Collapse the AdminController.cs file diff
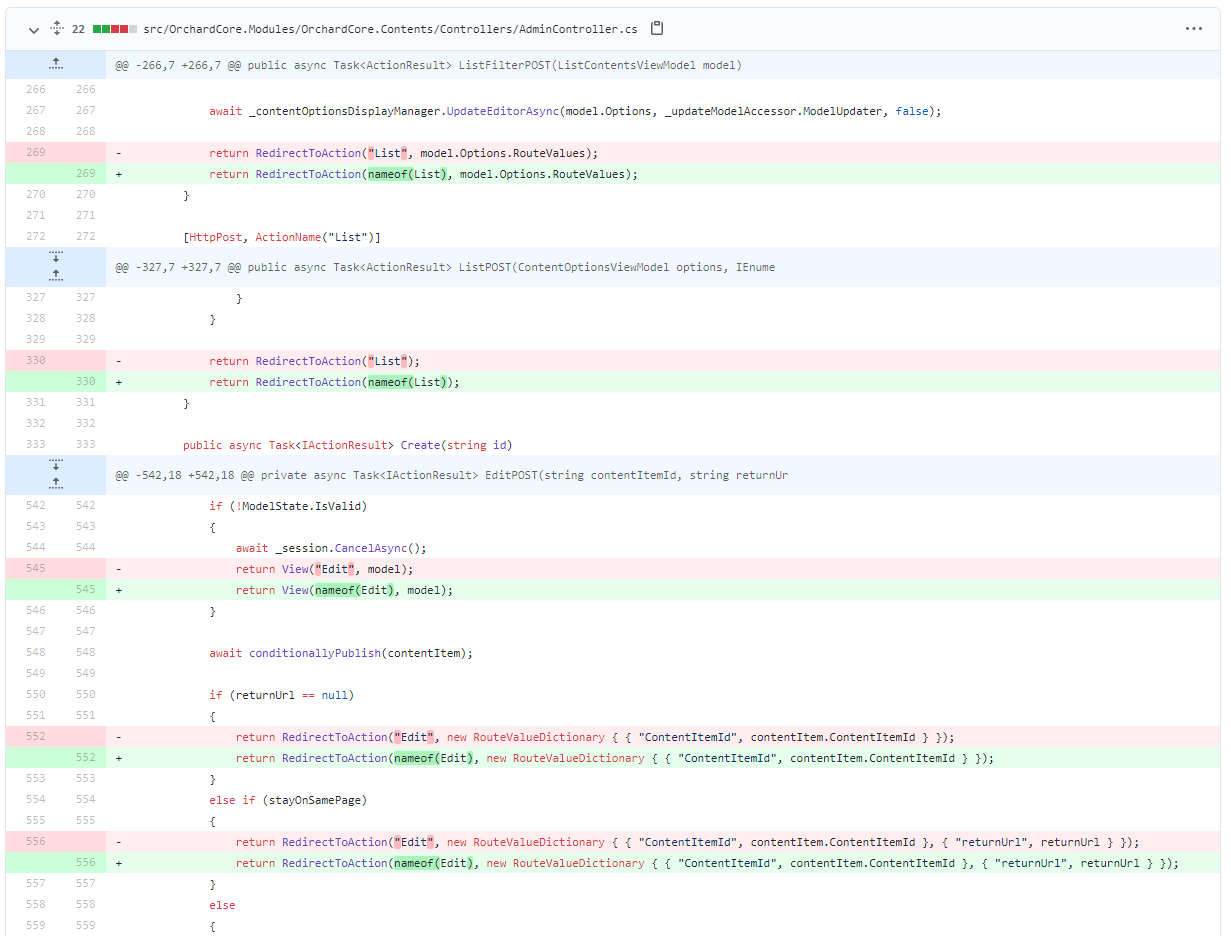The width and height of the screenshot is (1231, 936). [34, 30]
